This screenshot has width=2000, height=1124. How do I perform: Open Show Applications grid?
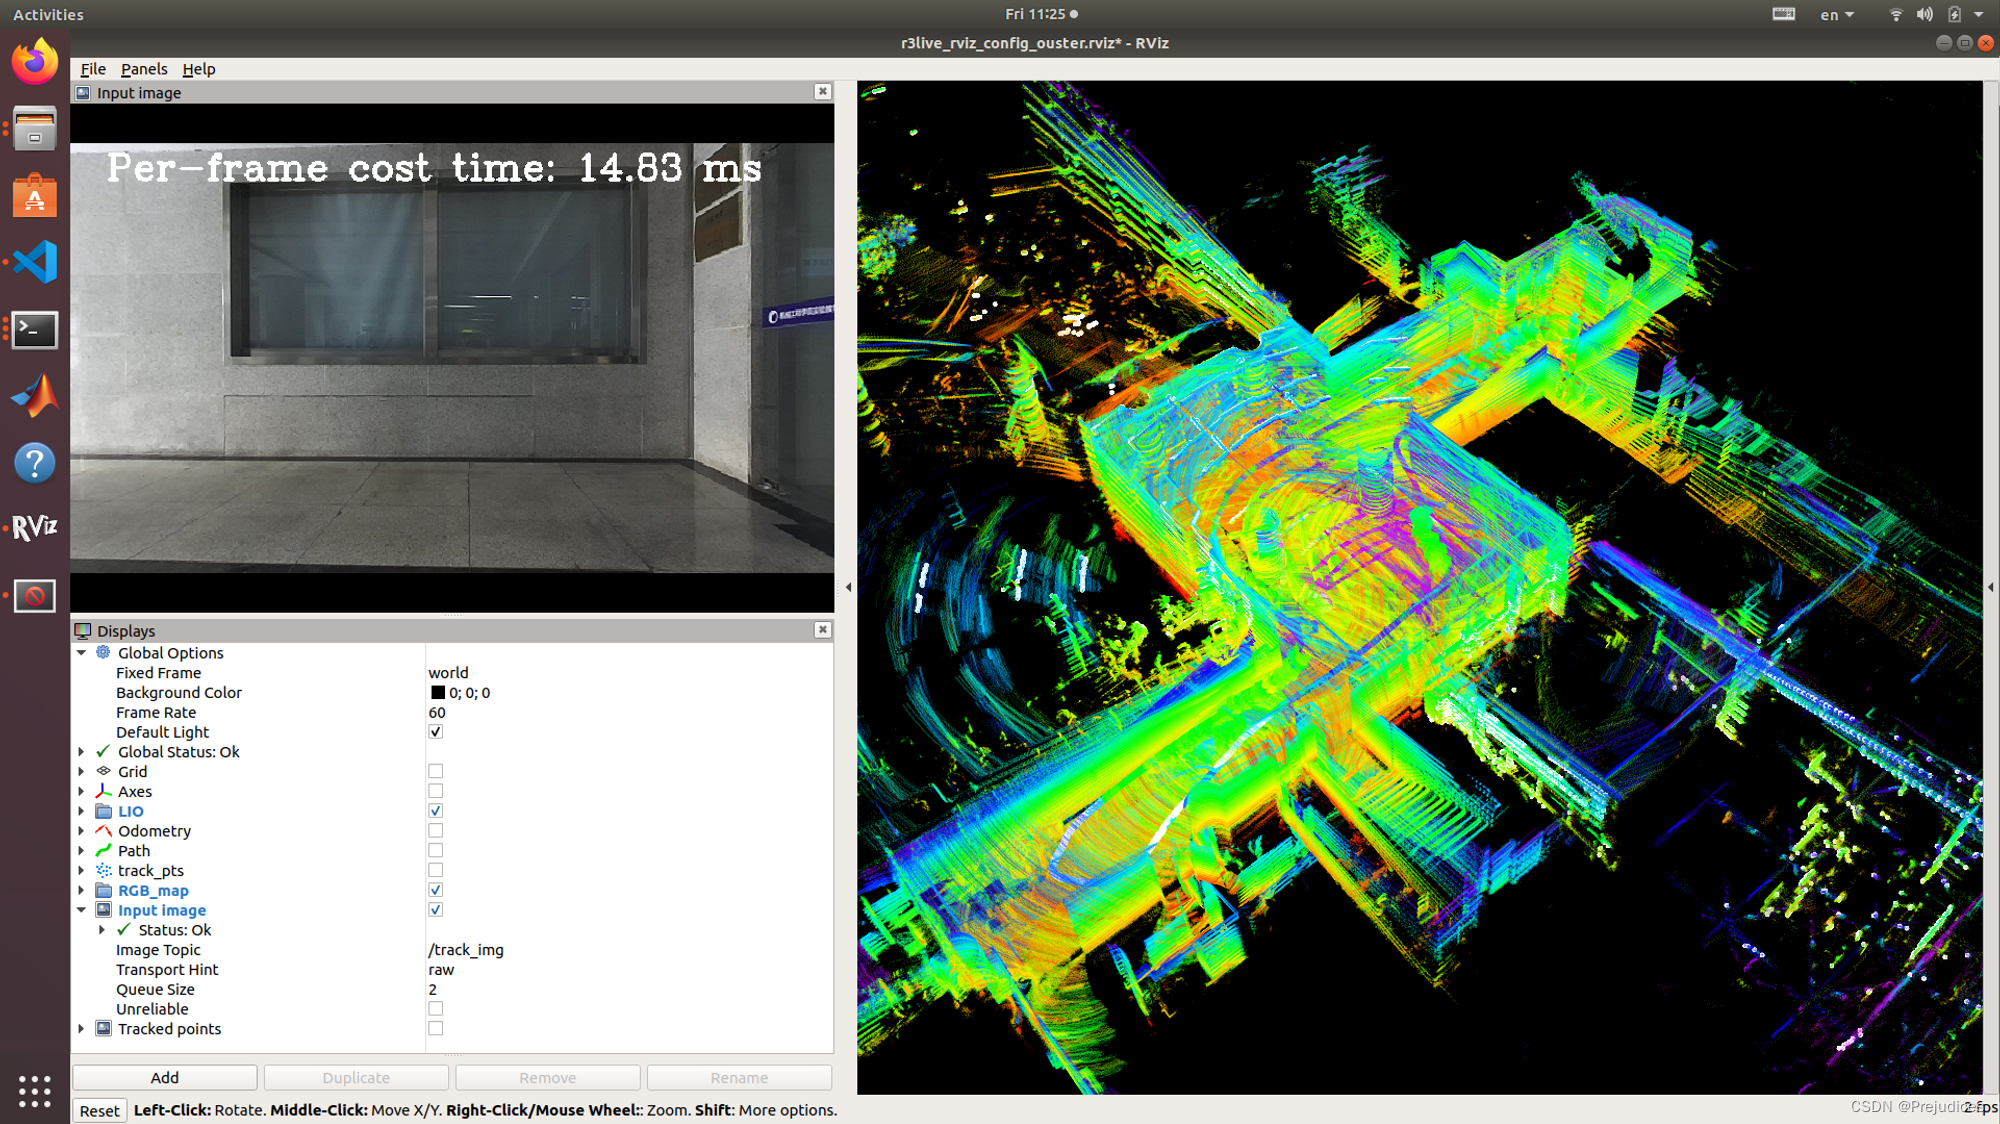tap(34, 1091)
